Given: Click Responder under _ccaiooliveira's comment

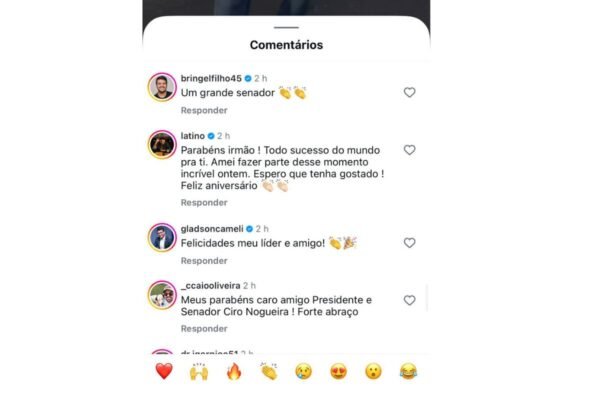Looking at the screenshot, I should click(x=204, y=328).
